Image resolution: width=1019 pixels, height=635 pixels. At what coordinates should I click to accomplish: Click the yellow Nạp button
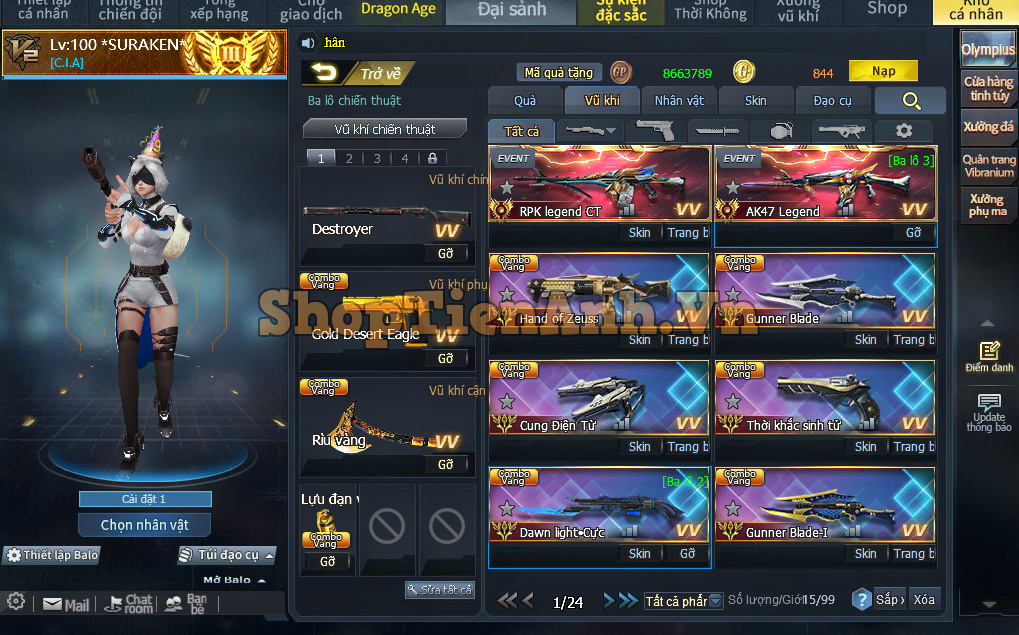point(883,71)
